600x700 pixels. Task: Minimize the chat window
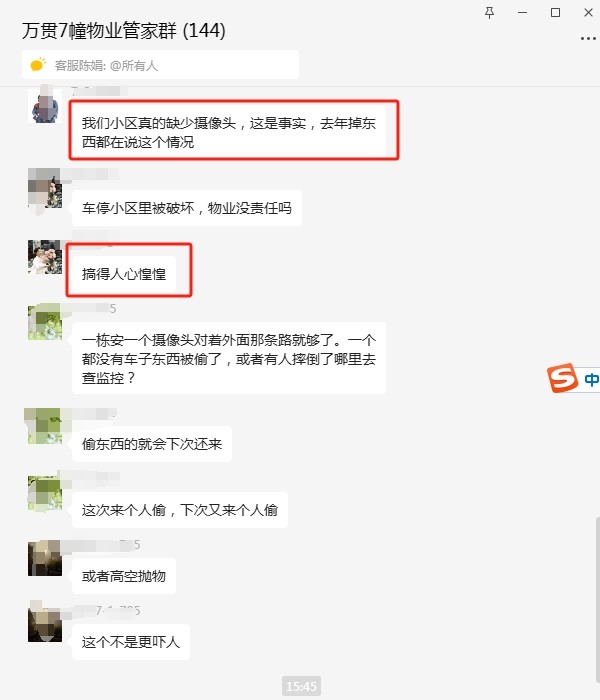[522, 12]
